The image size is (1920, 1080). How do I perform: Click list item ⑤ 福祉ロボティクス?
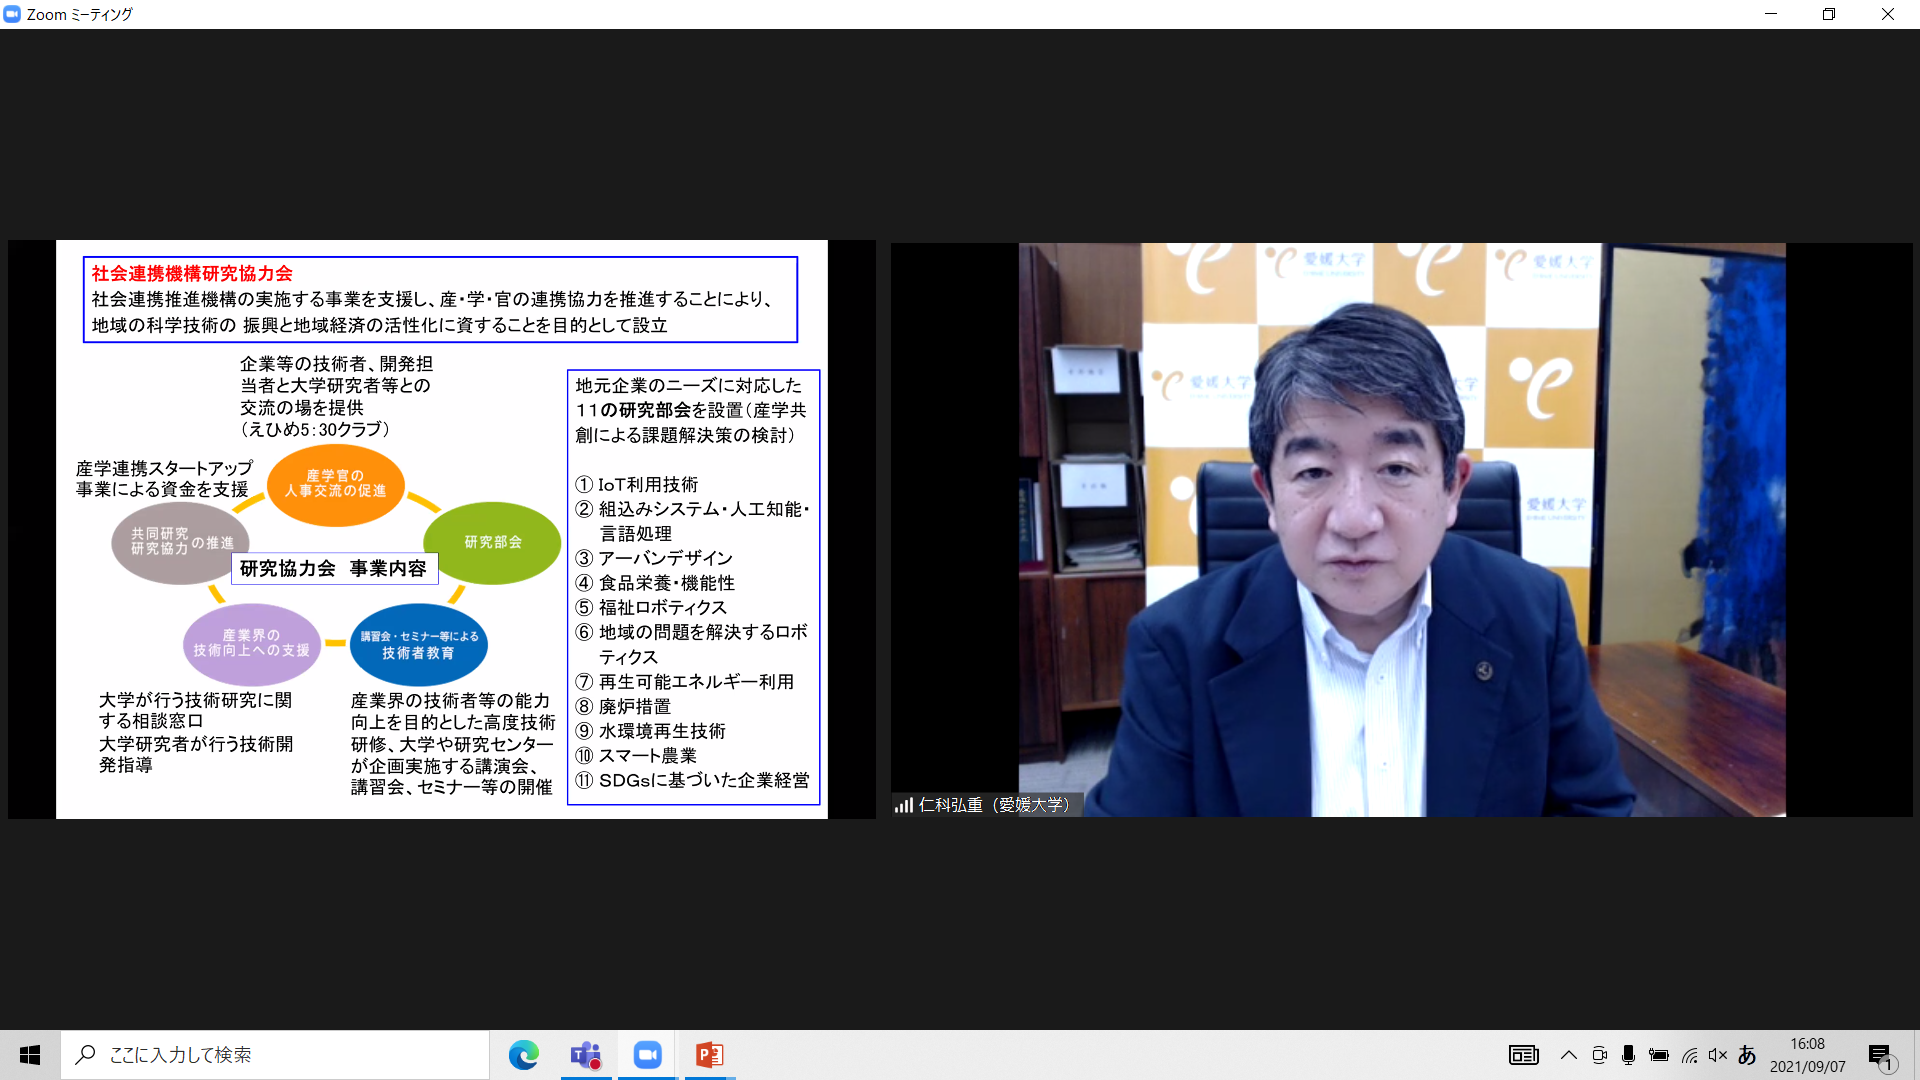point(651,608)
